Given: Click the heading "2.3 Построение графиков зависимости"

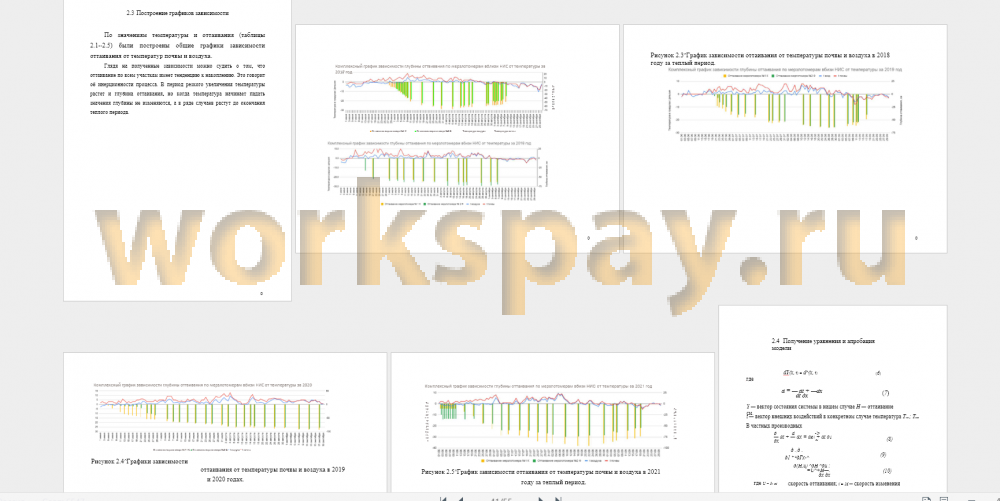Looking at the screenshot, I should [178, 13].
